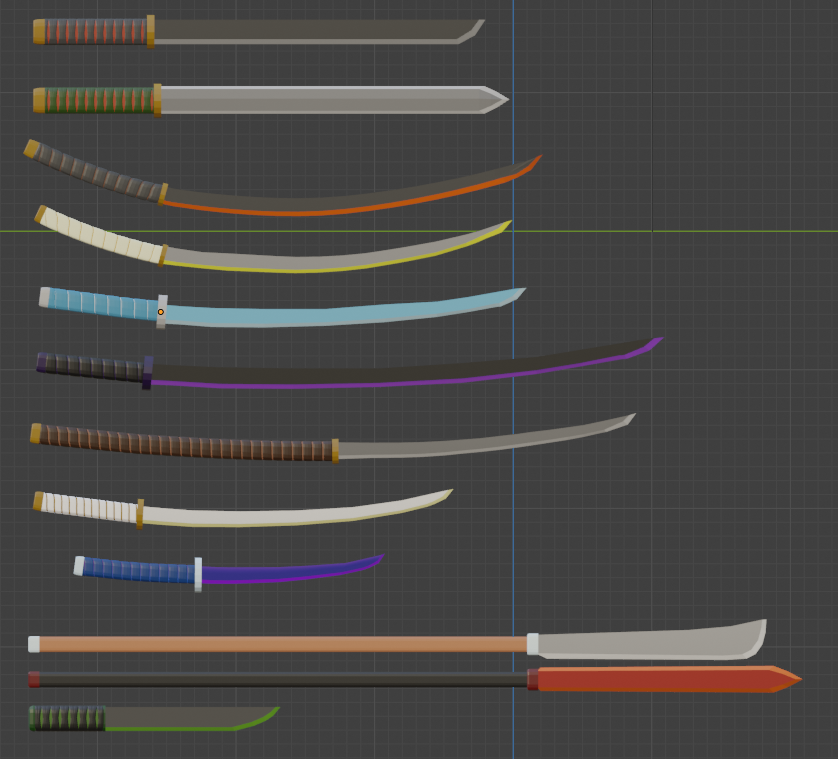The image size is (838, 759).
Task: Select the dark purple handle of black sword
Action: pyautogui.click(x=92, y=367)
